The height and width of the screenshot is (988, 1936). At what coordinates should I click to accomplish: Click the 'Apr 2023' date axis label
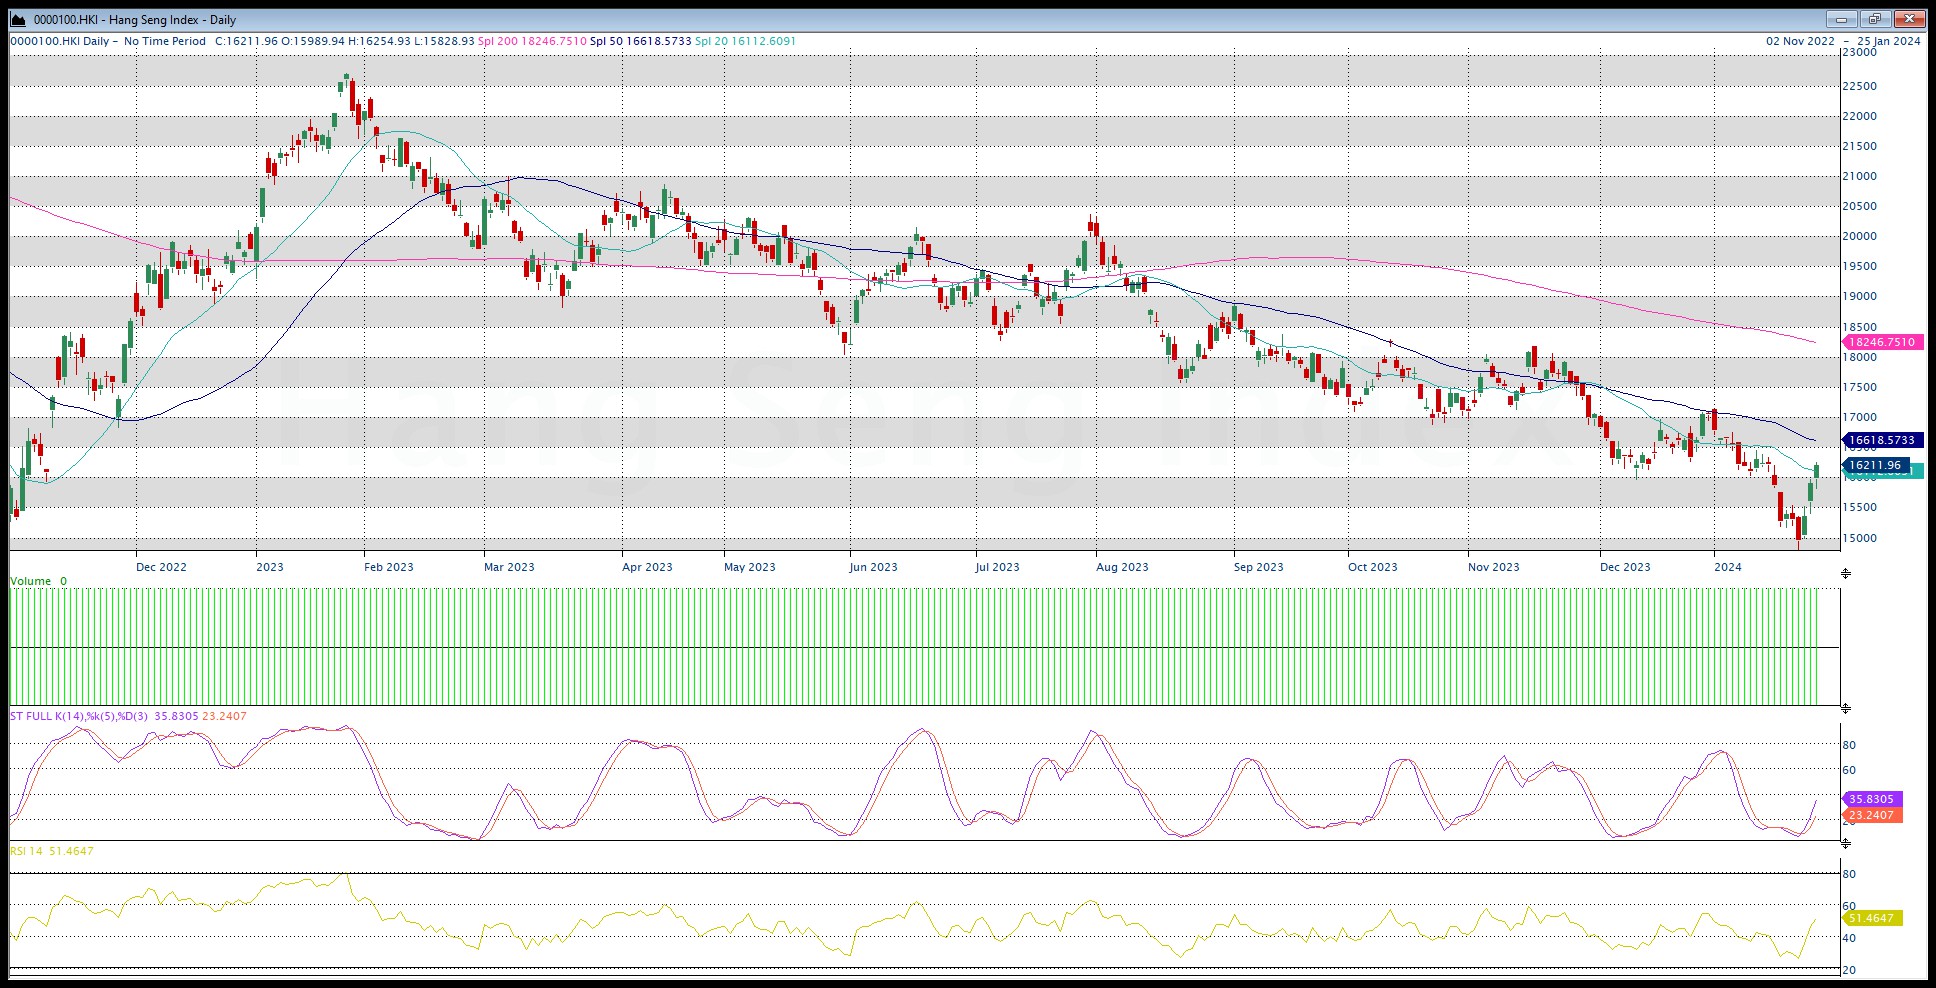click(647, 567)
